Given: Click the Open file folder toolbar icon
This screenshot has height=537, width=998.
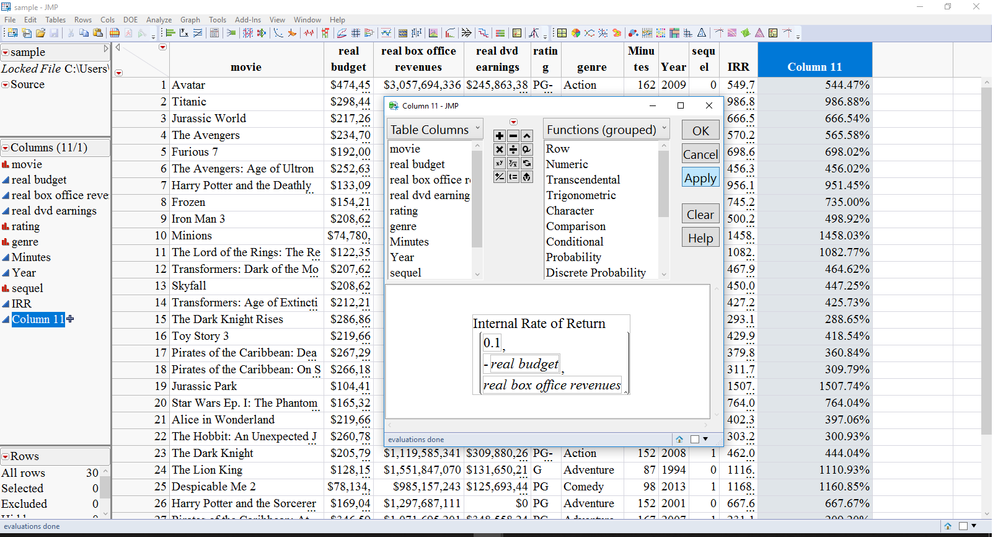Looking at the screenshot, I should [40, 32].
